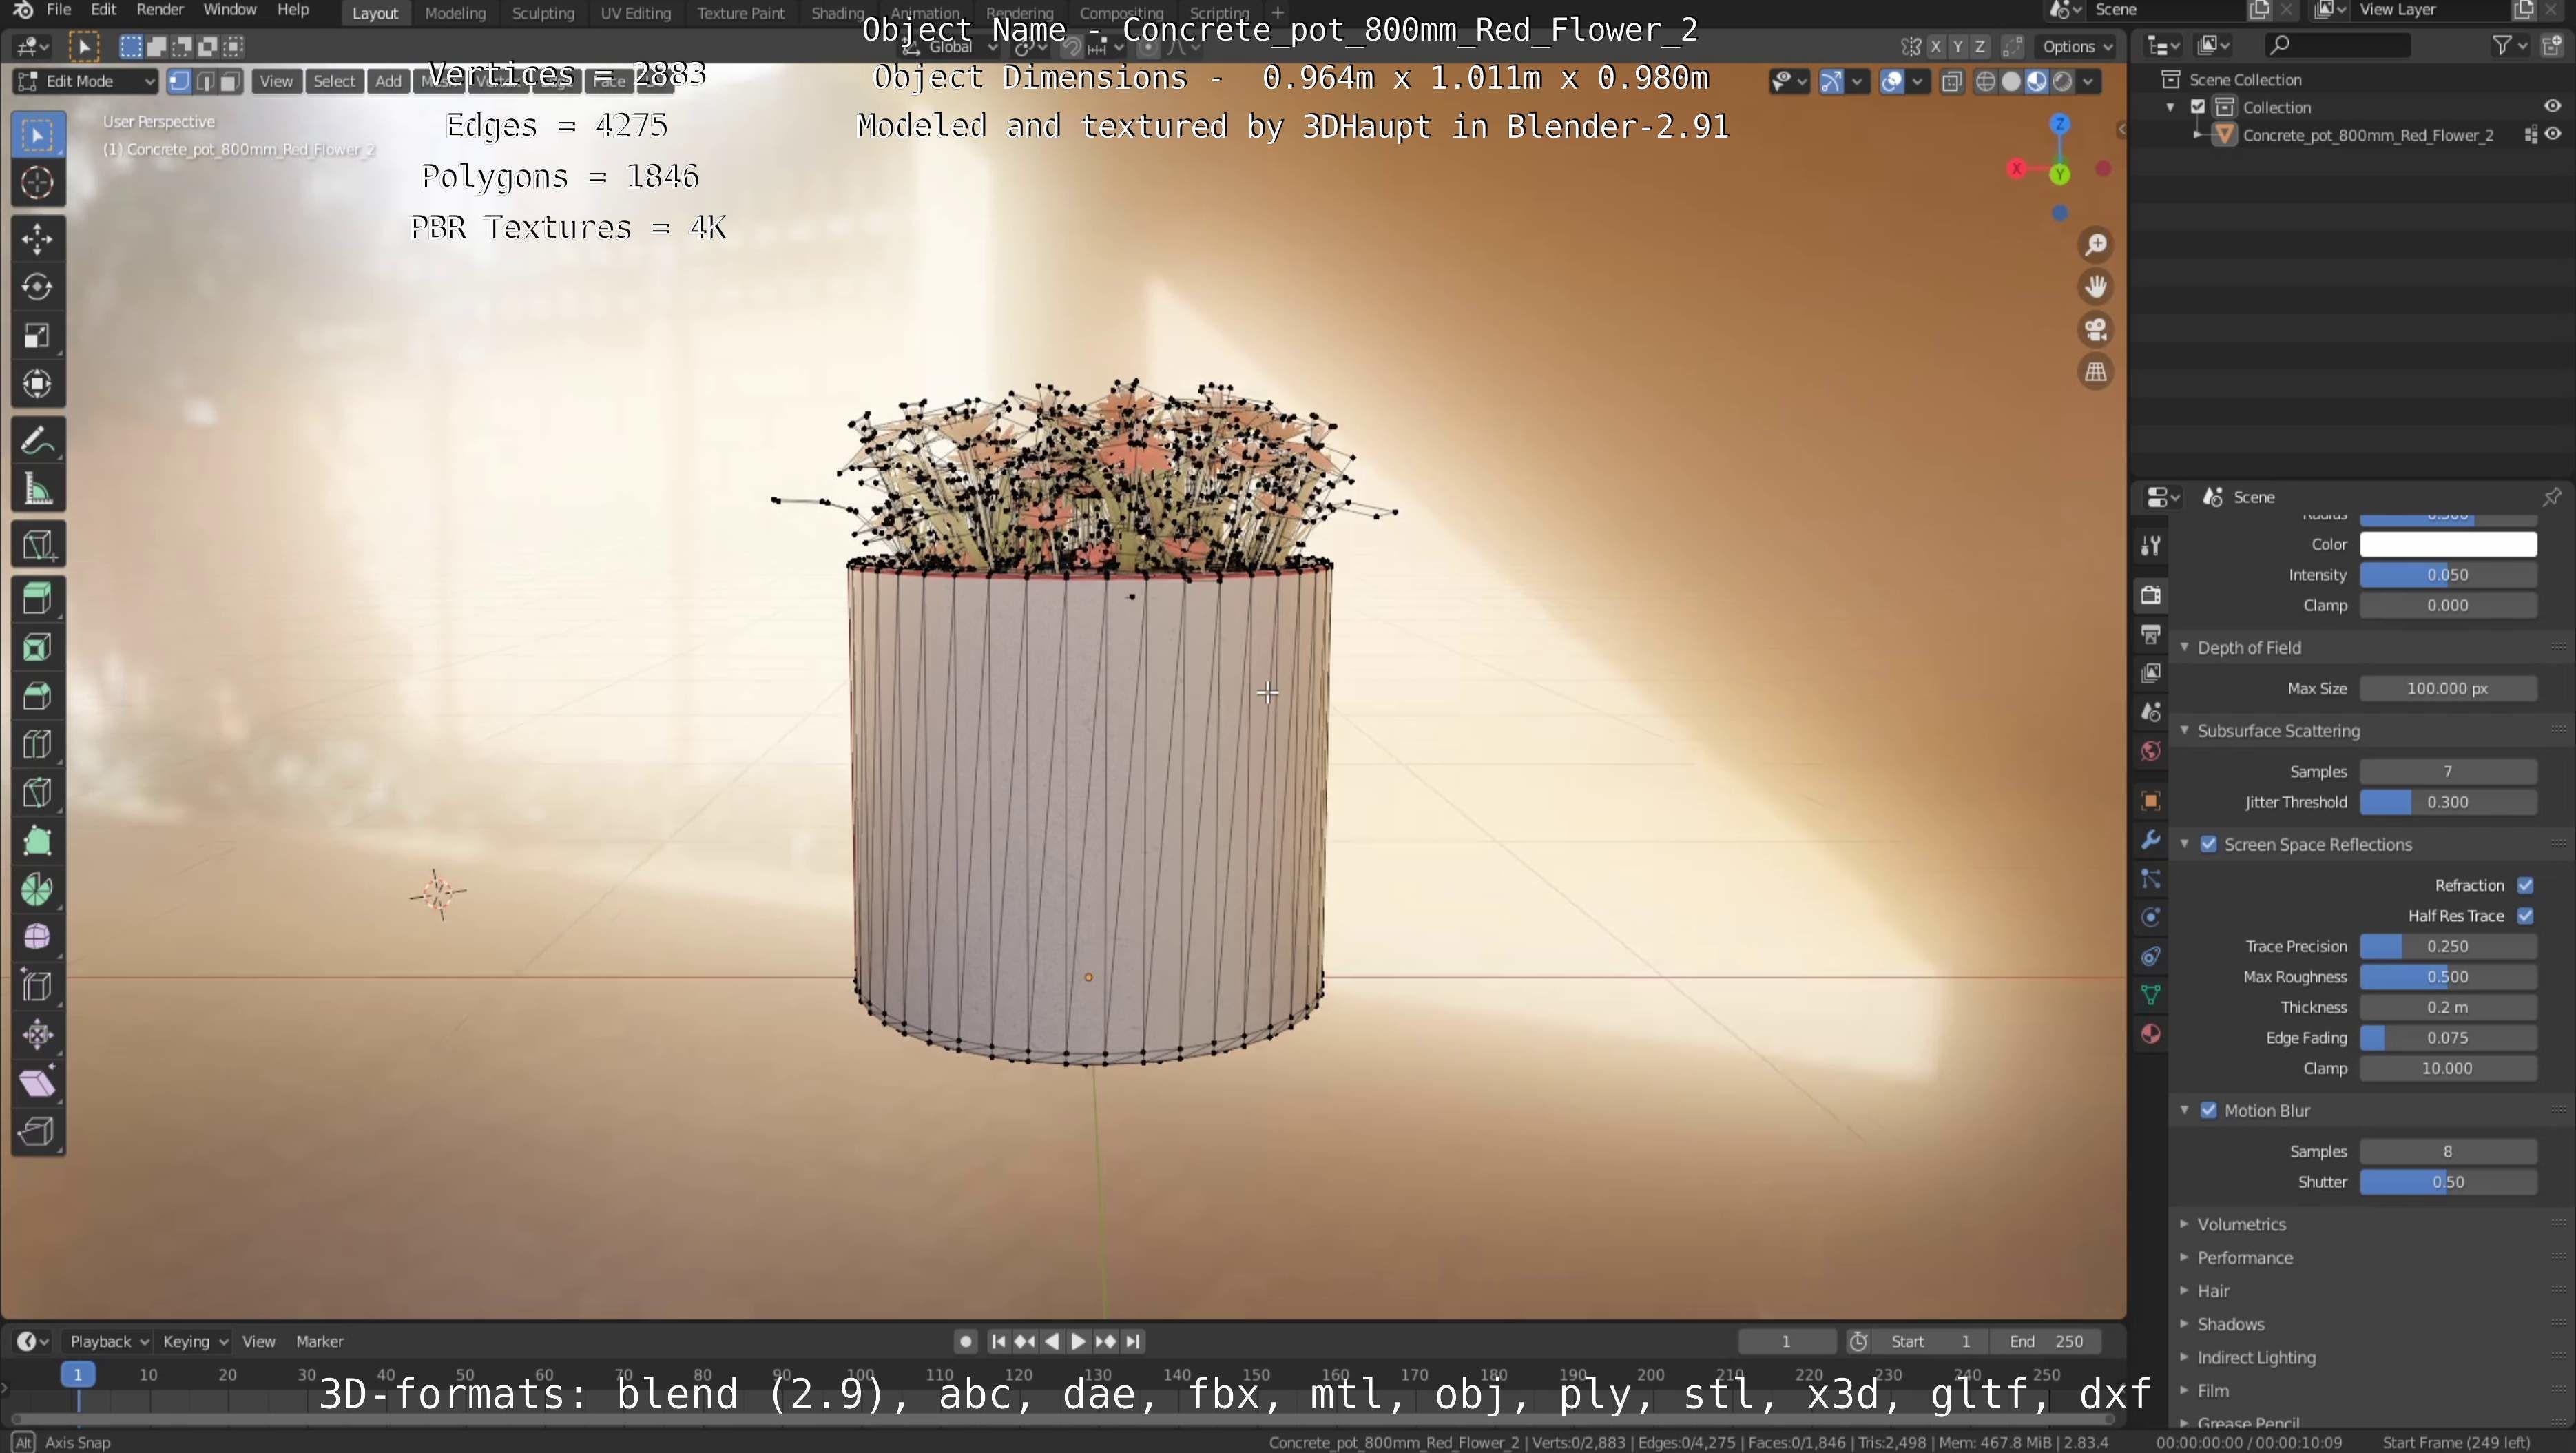The height and width of the screenshot is (1453, 2576).
Task: Select the Knife tool
Action: tap(38, 793)
